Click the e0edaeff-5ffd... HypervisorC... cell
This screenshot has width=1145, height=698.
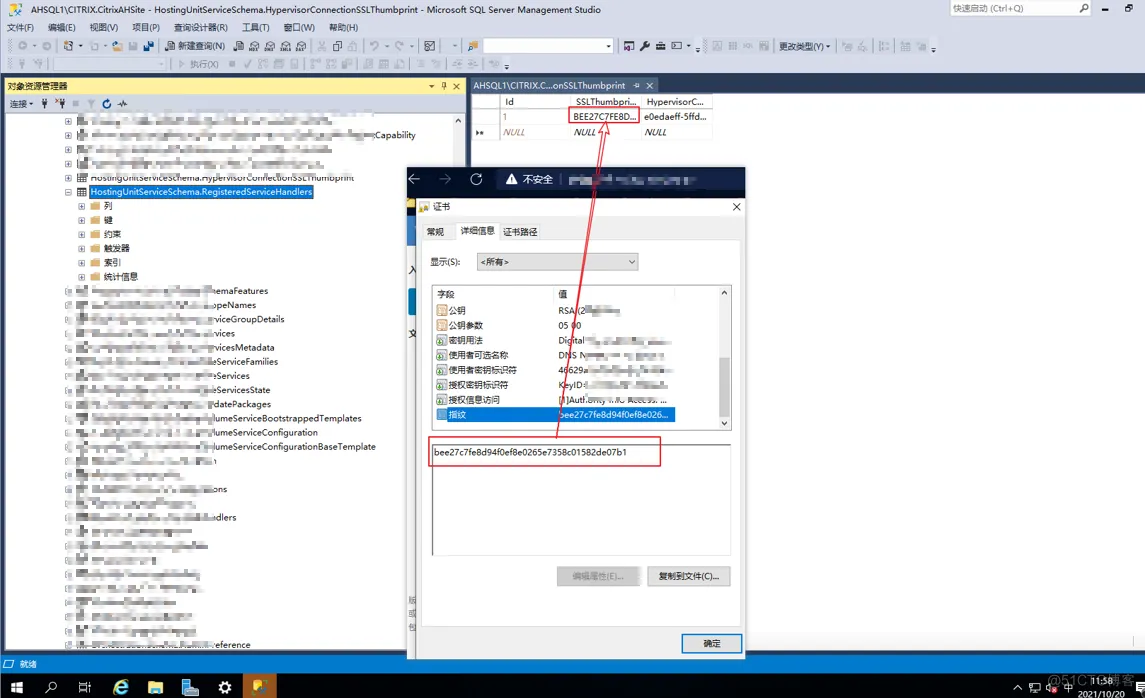[675, 117]
